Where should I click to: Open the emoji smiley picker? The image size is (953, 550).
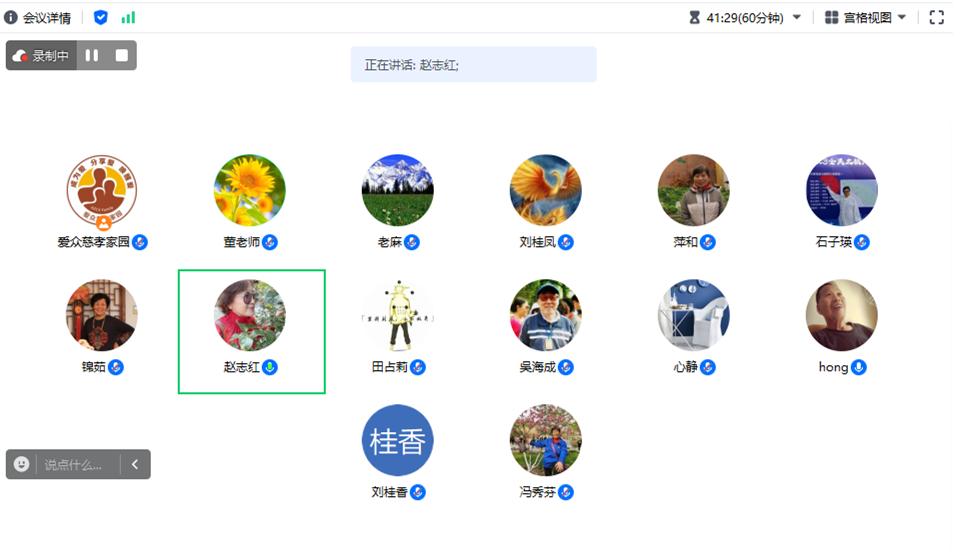pos(21,464)
